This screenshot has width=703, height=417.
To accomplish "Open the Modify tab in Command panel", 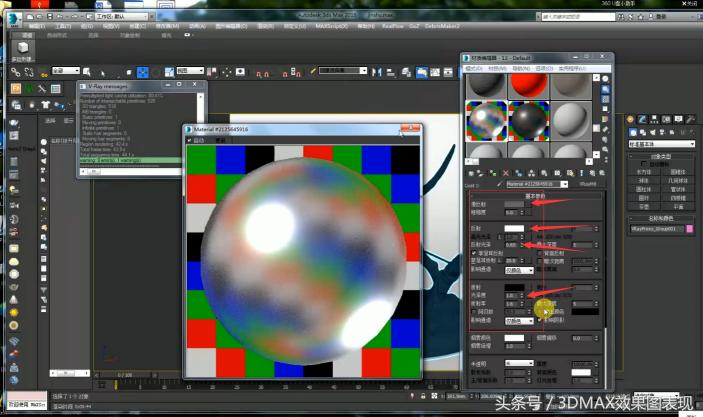I will pos(642,119).
